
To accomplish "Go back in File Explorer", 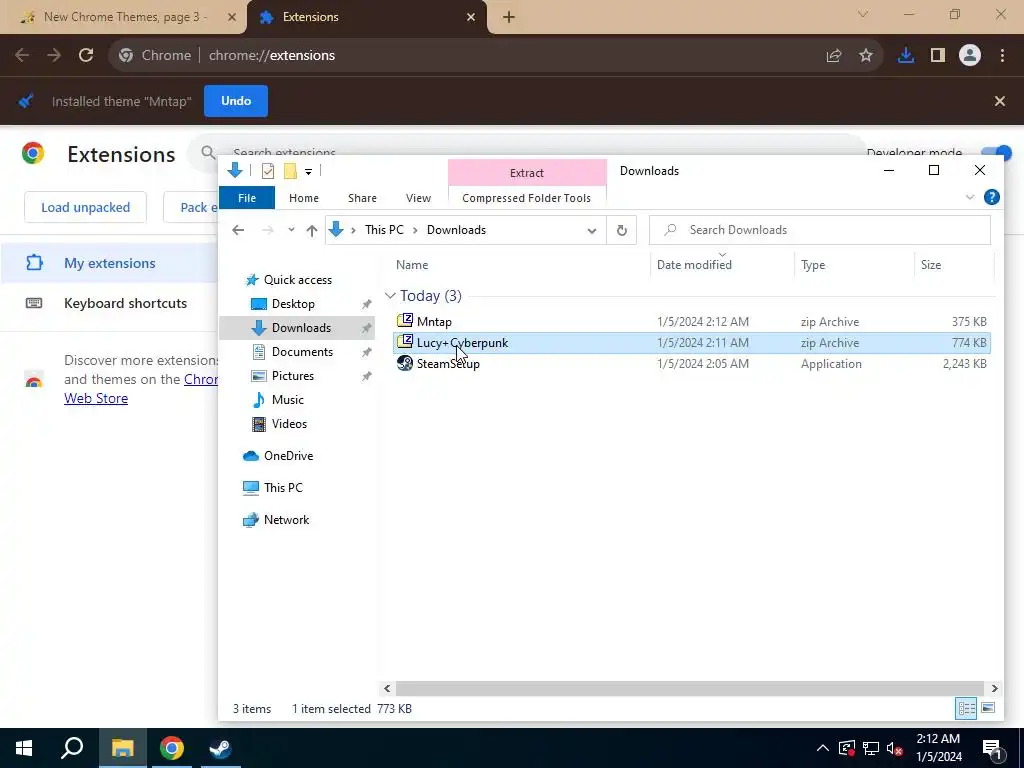I will click(x=238, y=230).
